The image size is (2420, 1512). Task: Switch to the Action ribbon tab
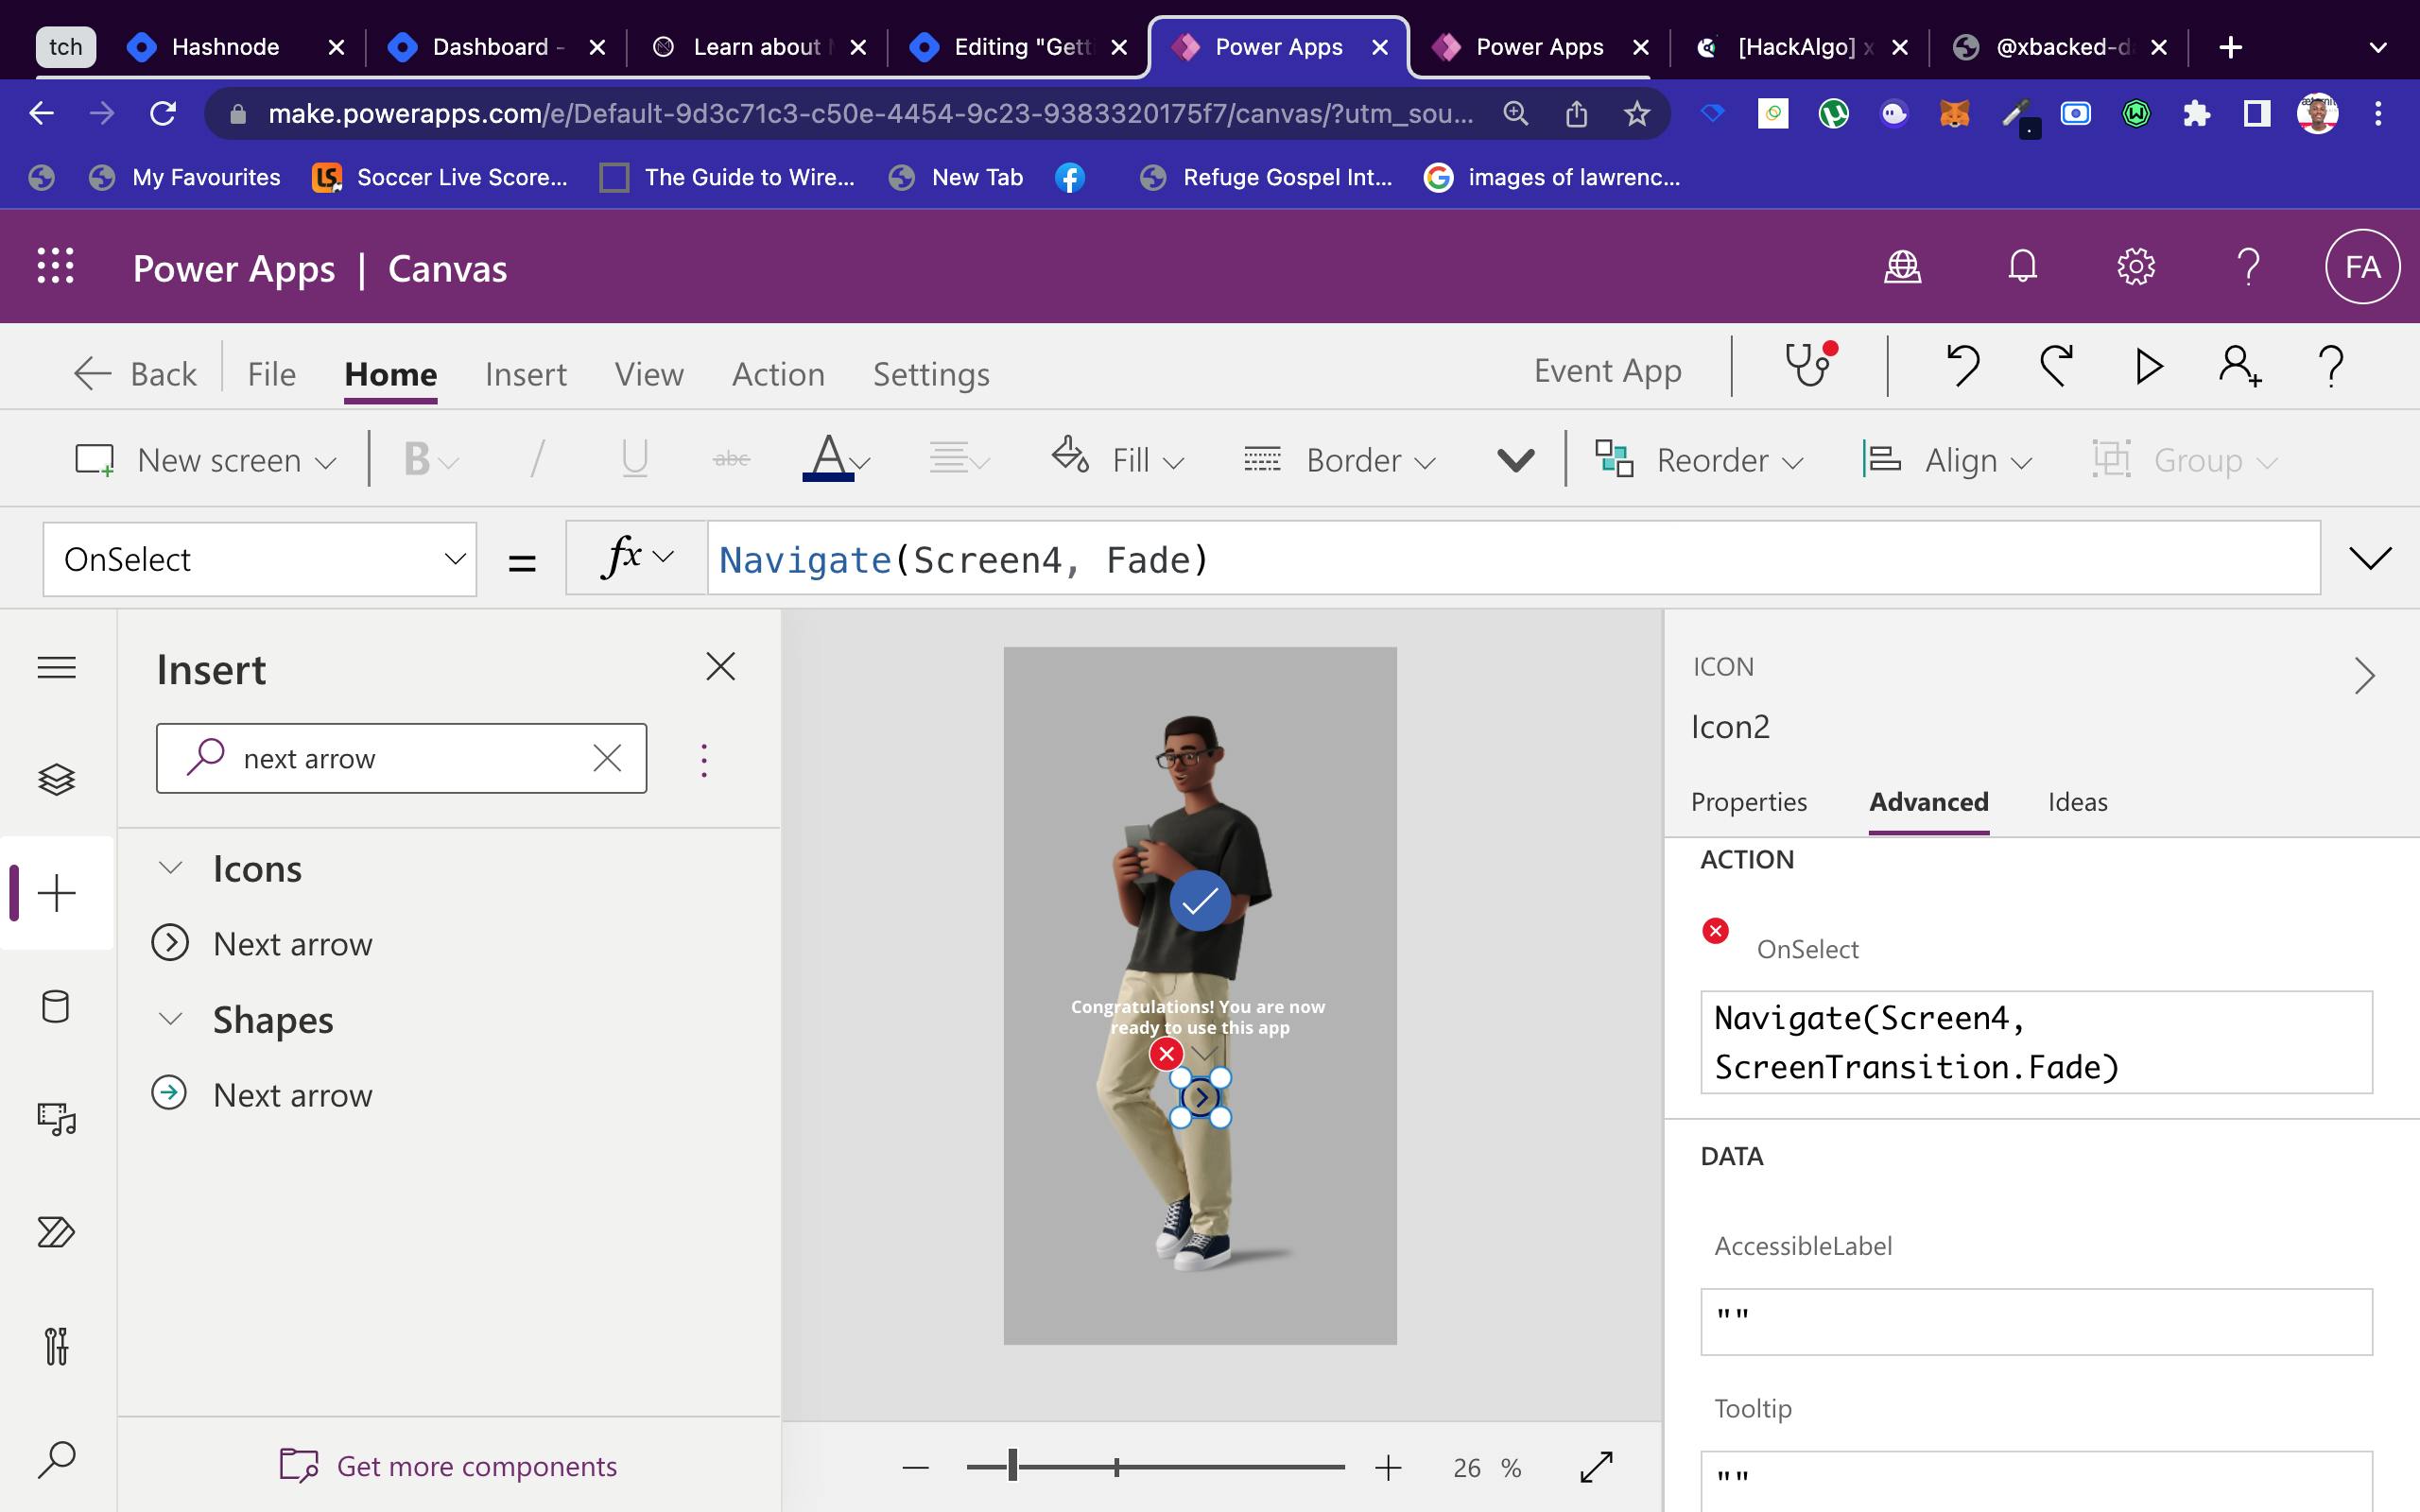click(778, 373)
